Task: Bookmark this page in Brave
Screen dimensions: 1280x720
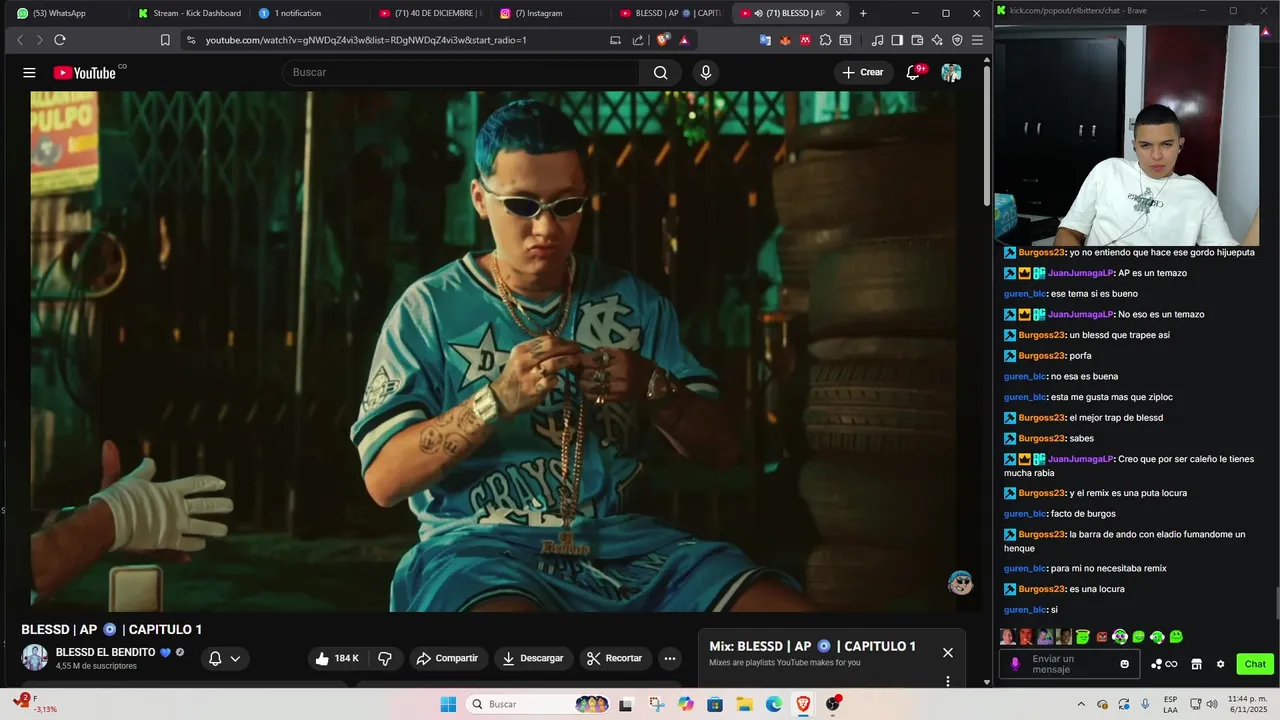Action: coord(165,40)
